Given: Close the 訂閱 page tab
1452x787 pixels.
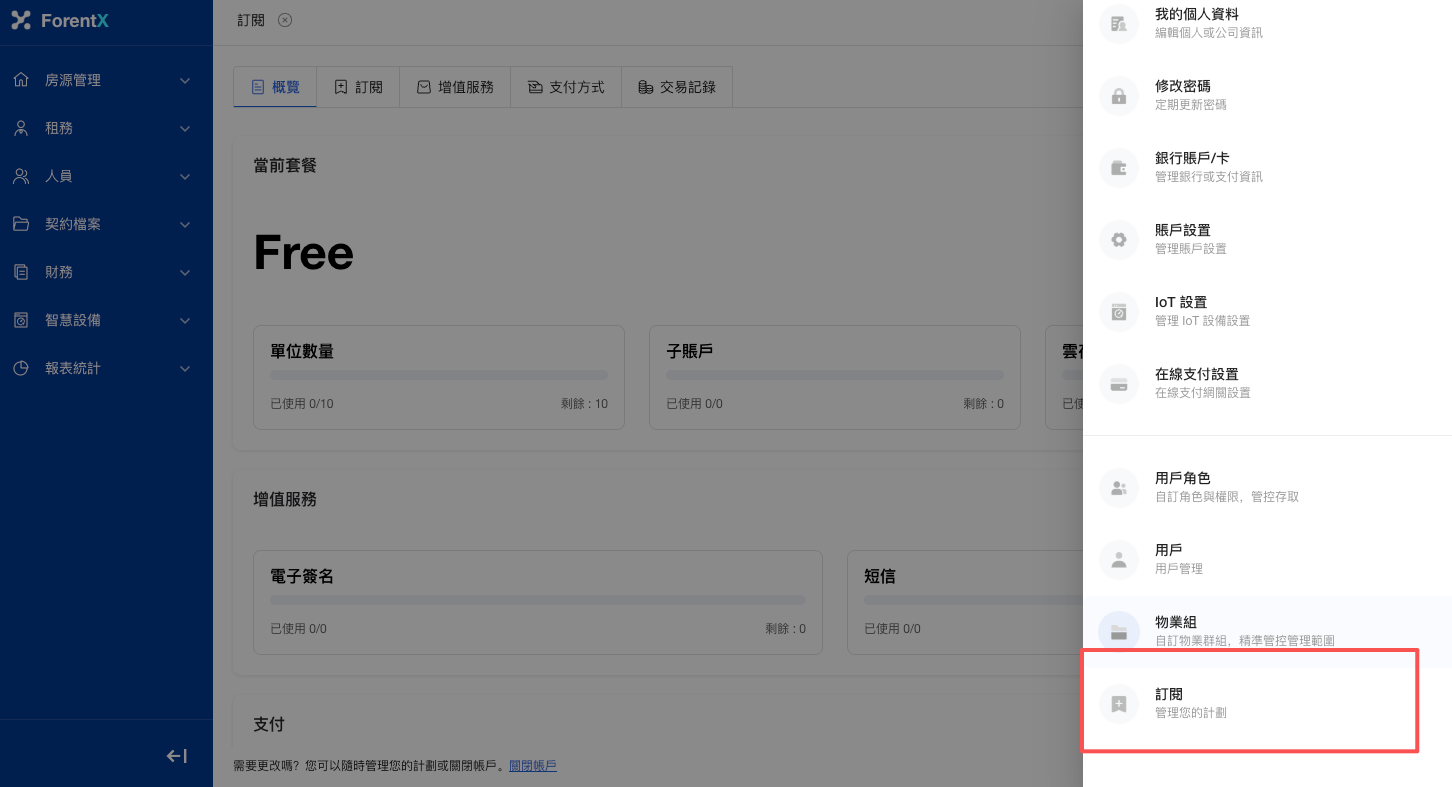Looking at the screenshot, I should pos(285,20).
